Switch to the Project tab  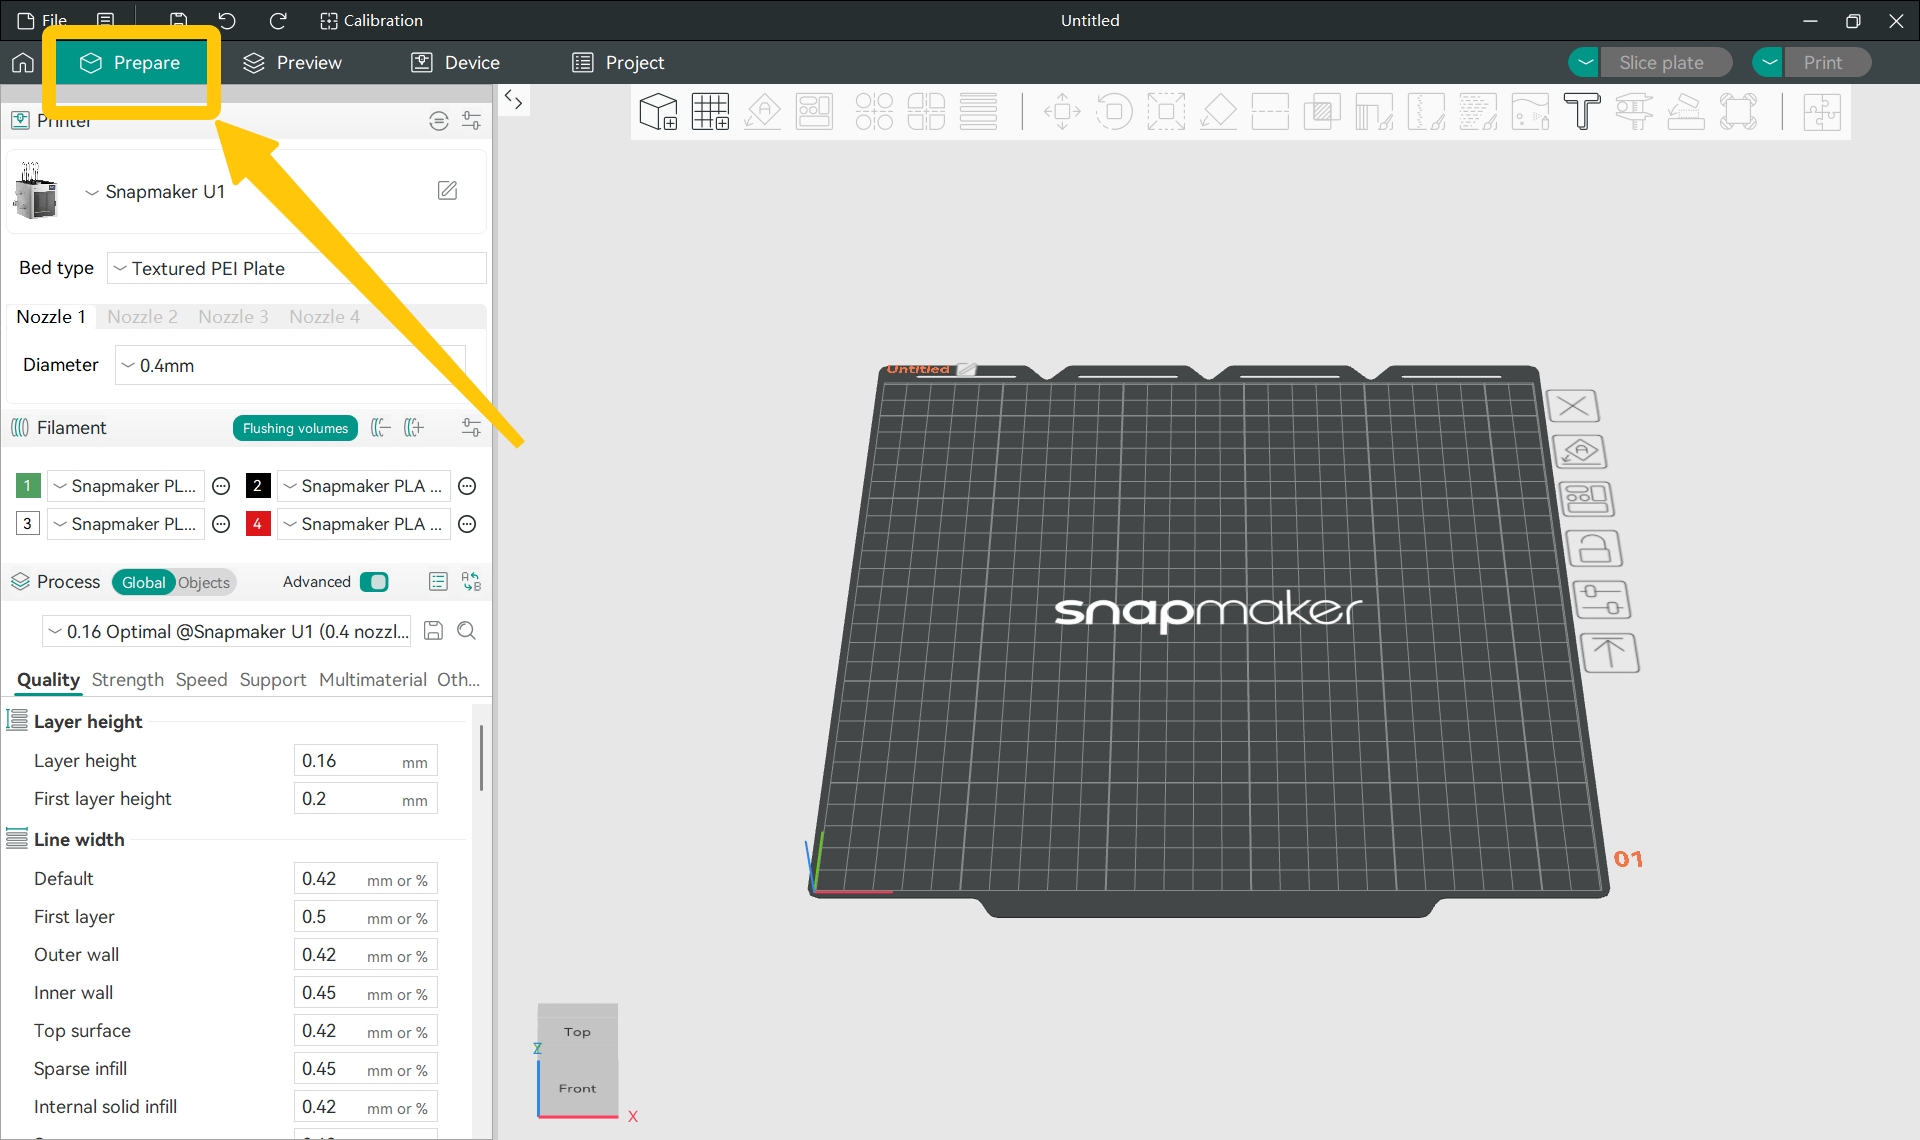[x=618, y=62]
